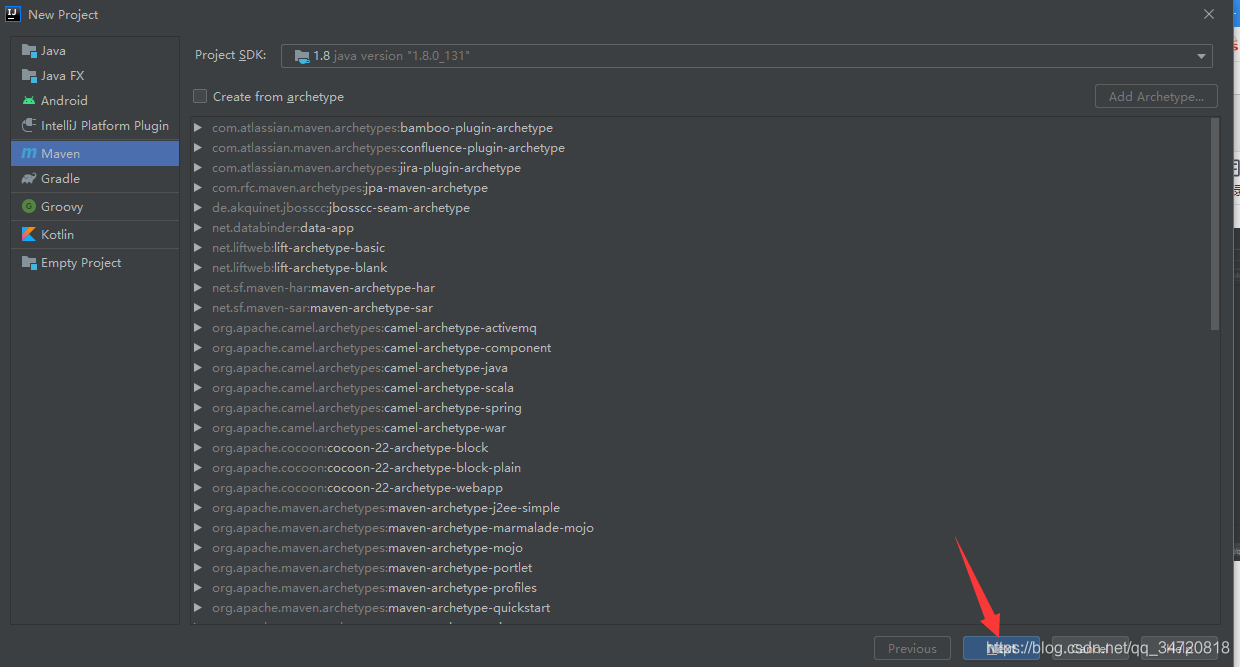Select cocoon-22-archetype-block row
Image resolution: width=1240 pixels, height=667 pixels.
tap(700, 448)
